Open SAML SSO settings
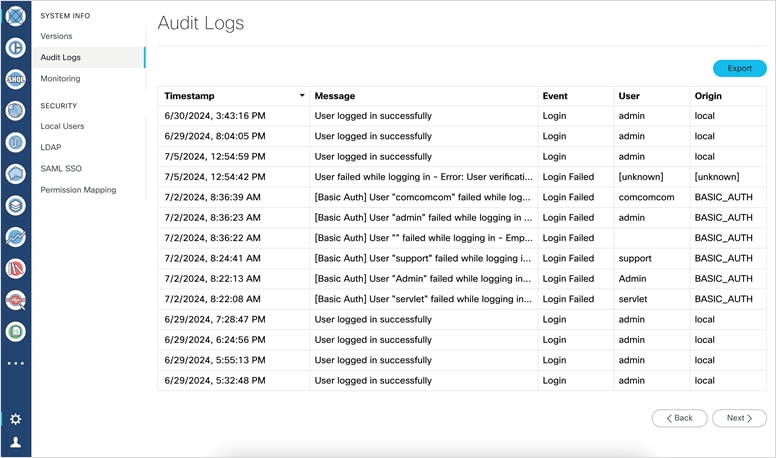This screenshot has width=776, height=458. 61,168
